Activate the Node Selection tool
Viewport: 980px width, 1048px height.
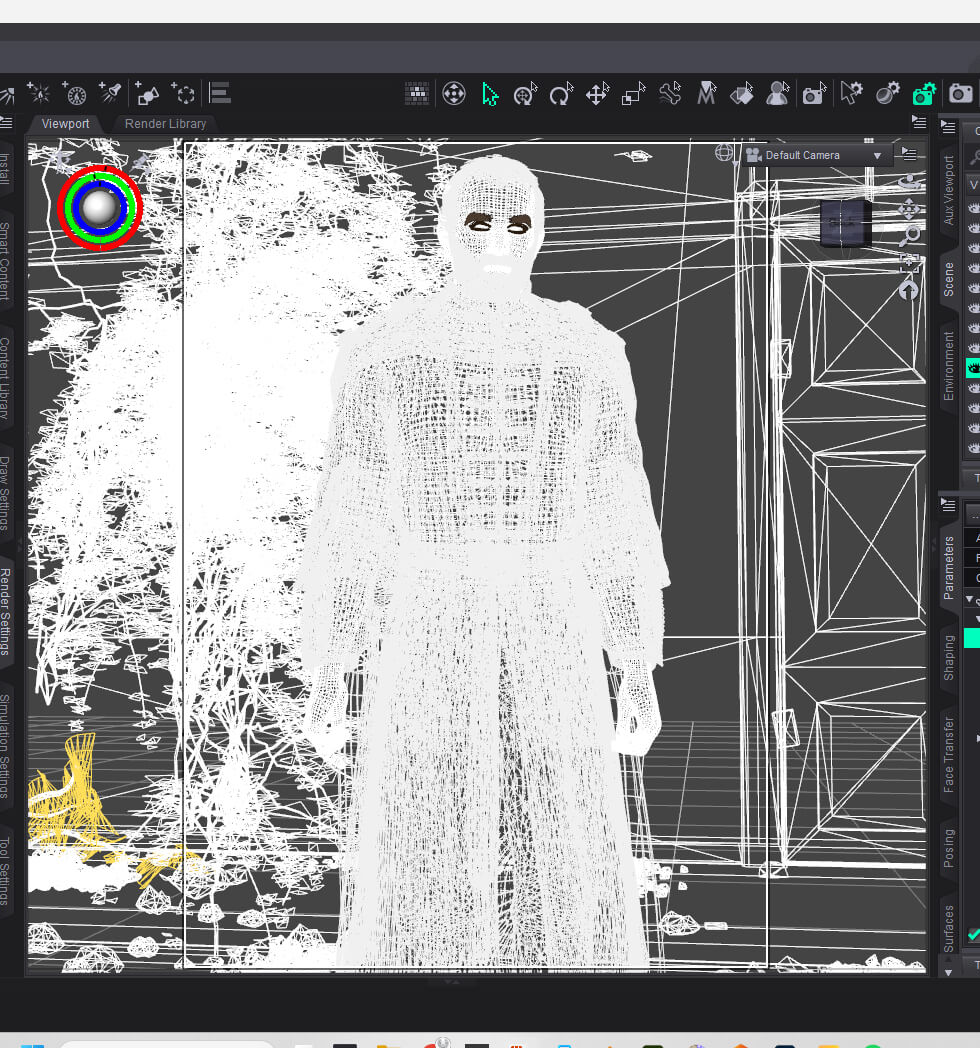(x=489, y=94)
